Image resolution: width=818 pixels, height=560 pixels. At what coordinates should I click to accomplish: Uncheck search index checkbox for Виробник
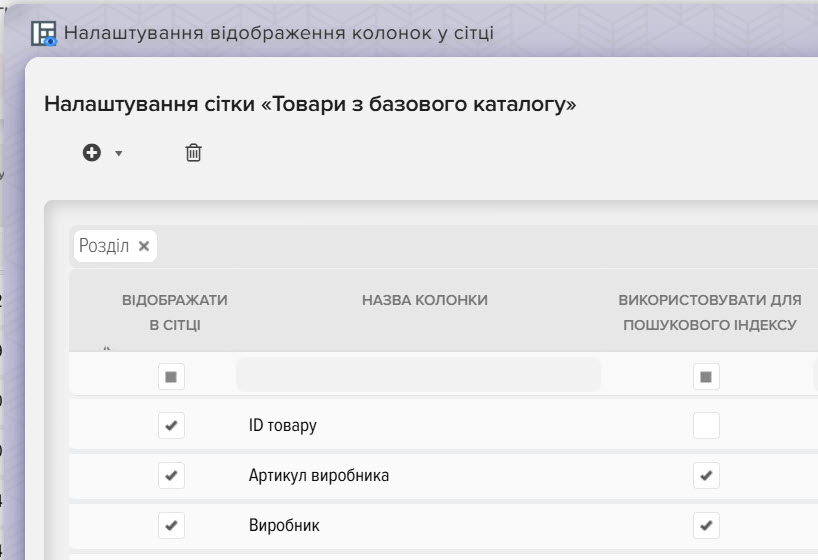706,525
